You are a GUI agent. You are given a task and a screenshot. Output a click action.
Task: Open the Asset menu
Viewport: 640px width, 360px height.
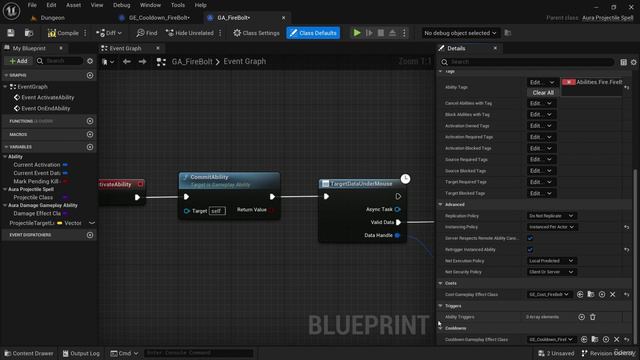click(x=73, y=5)
